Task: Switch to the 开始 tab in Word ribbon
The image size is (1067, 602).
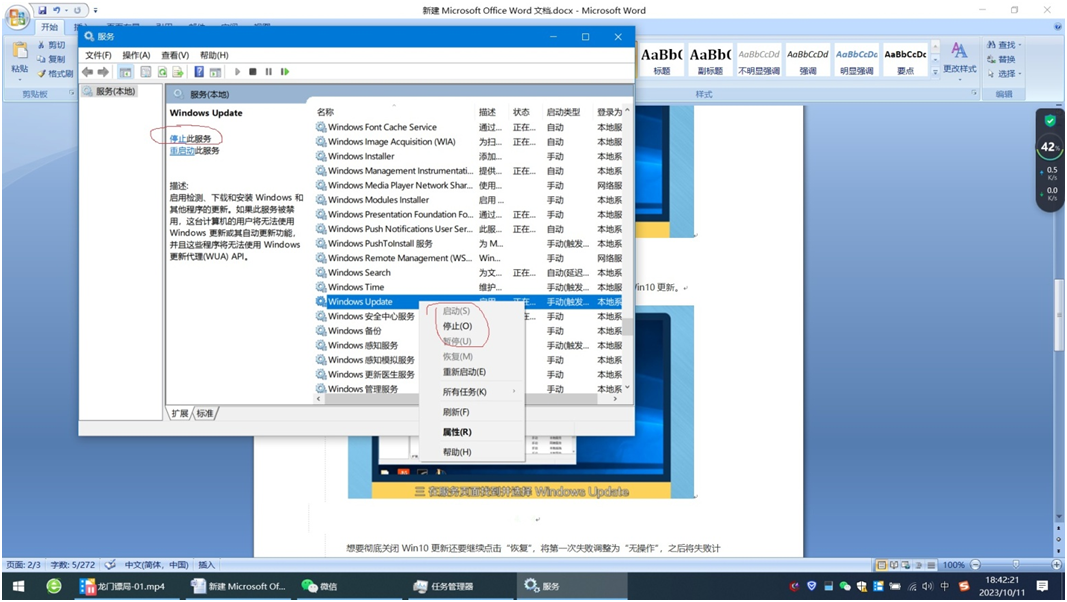Action: pyautogui.click(x=50, y=27)
